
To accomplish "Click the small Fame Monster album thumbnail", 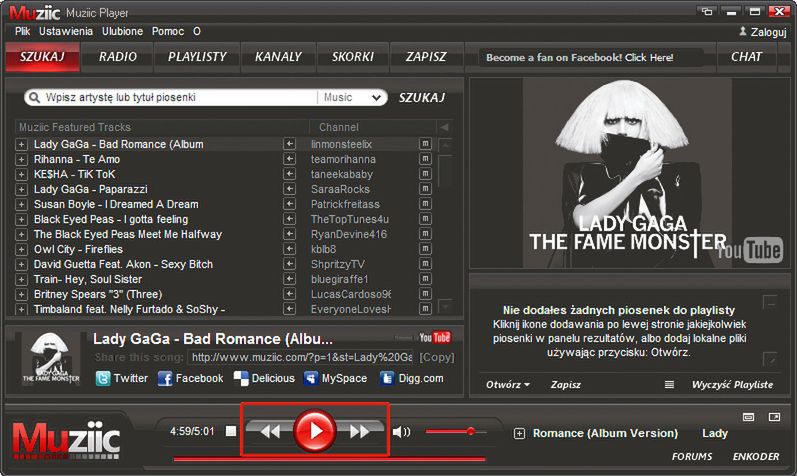I will pyautogui.click(x=51, y=358).
